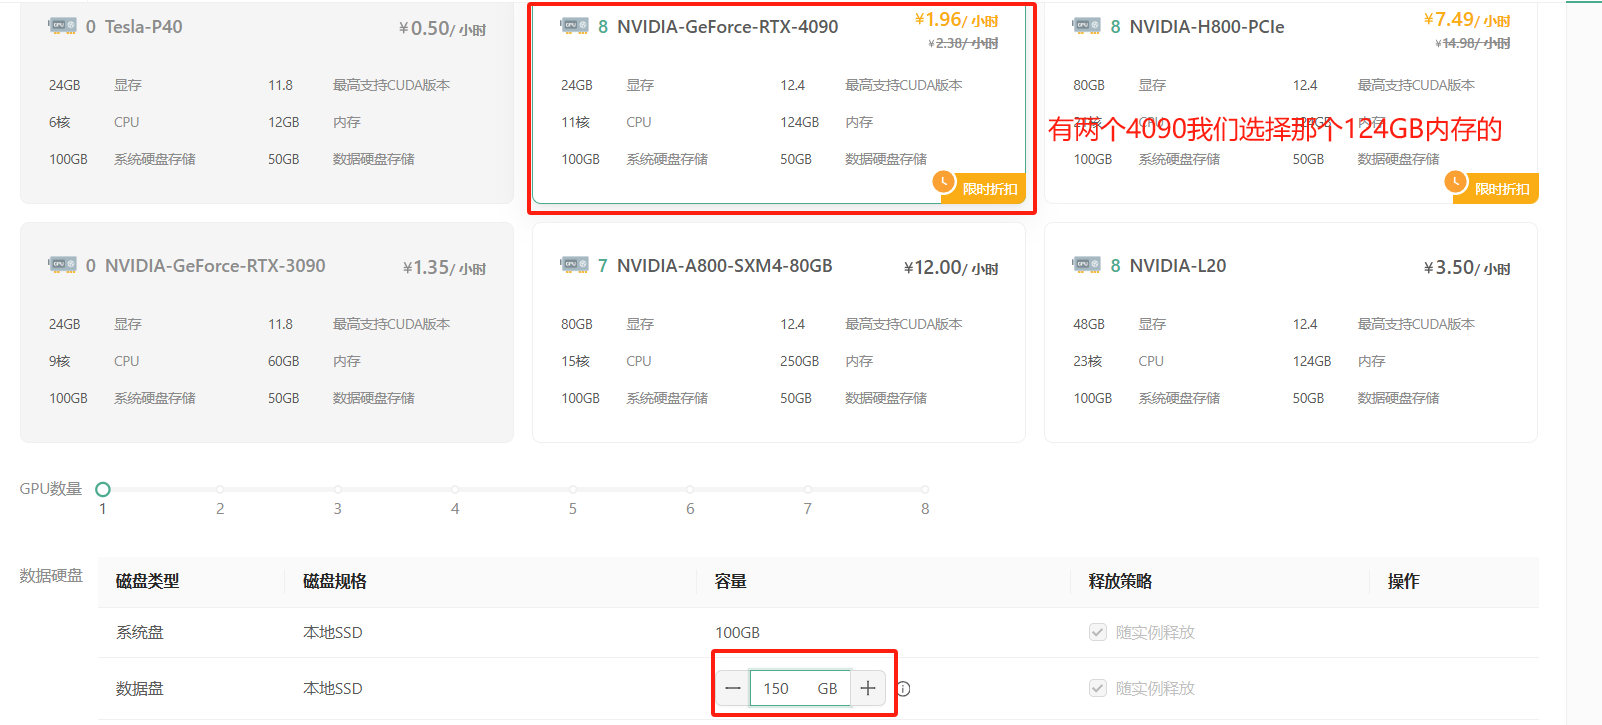1602x725 pixels.
Task: Click the 本地SSD spec in the 数据盘 row
Action: tap(333, 688)
